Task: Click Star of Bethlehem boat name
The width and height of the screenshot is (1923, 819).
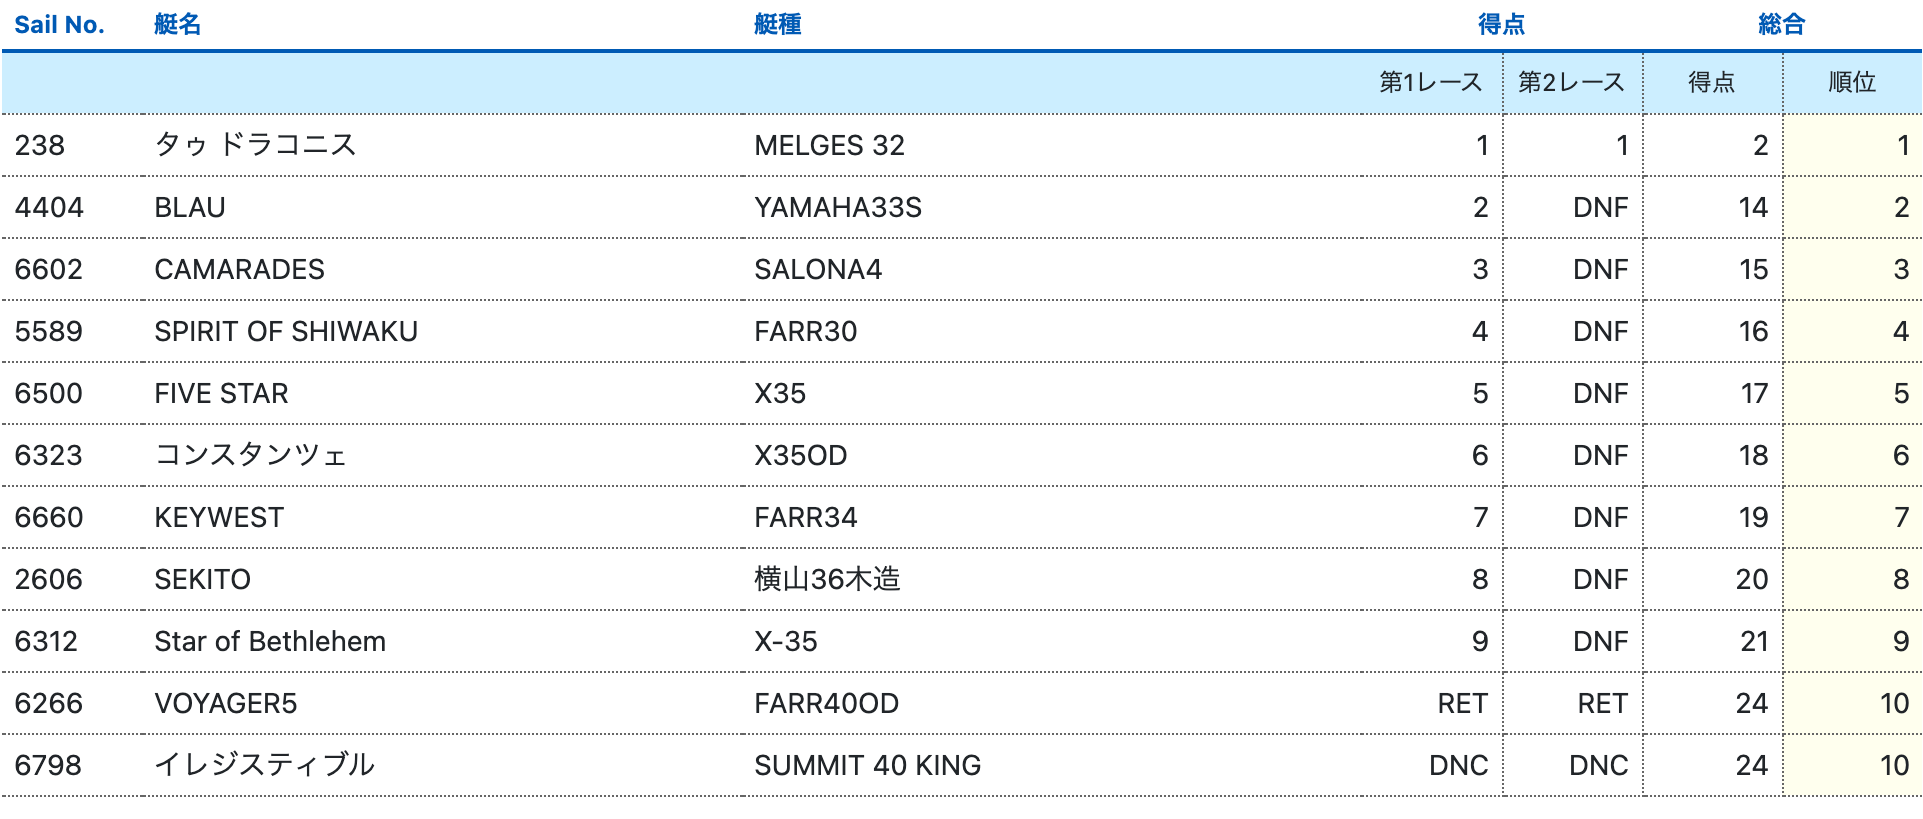Action: tap(270, 641)
